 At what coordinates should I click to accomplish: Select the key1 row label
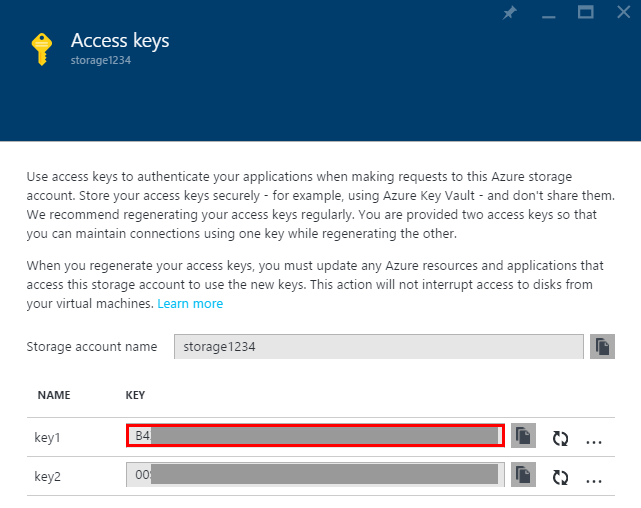point(47,438)
